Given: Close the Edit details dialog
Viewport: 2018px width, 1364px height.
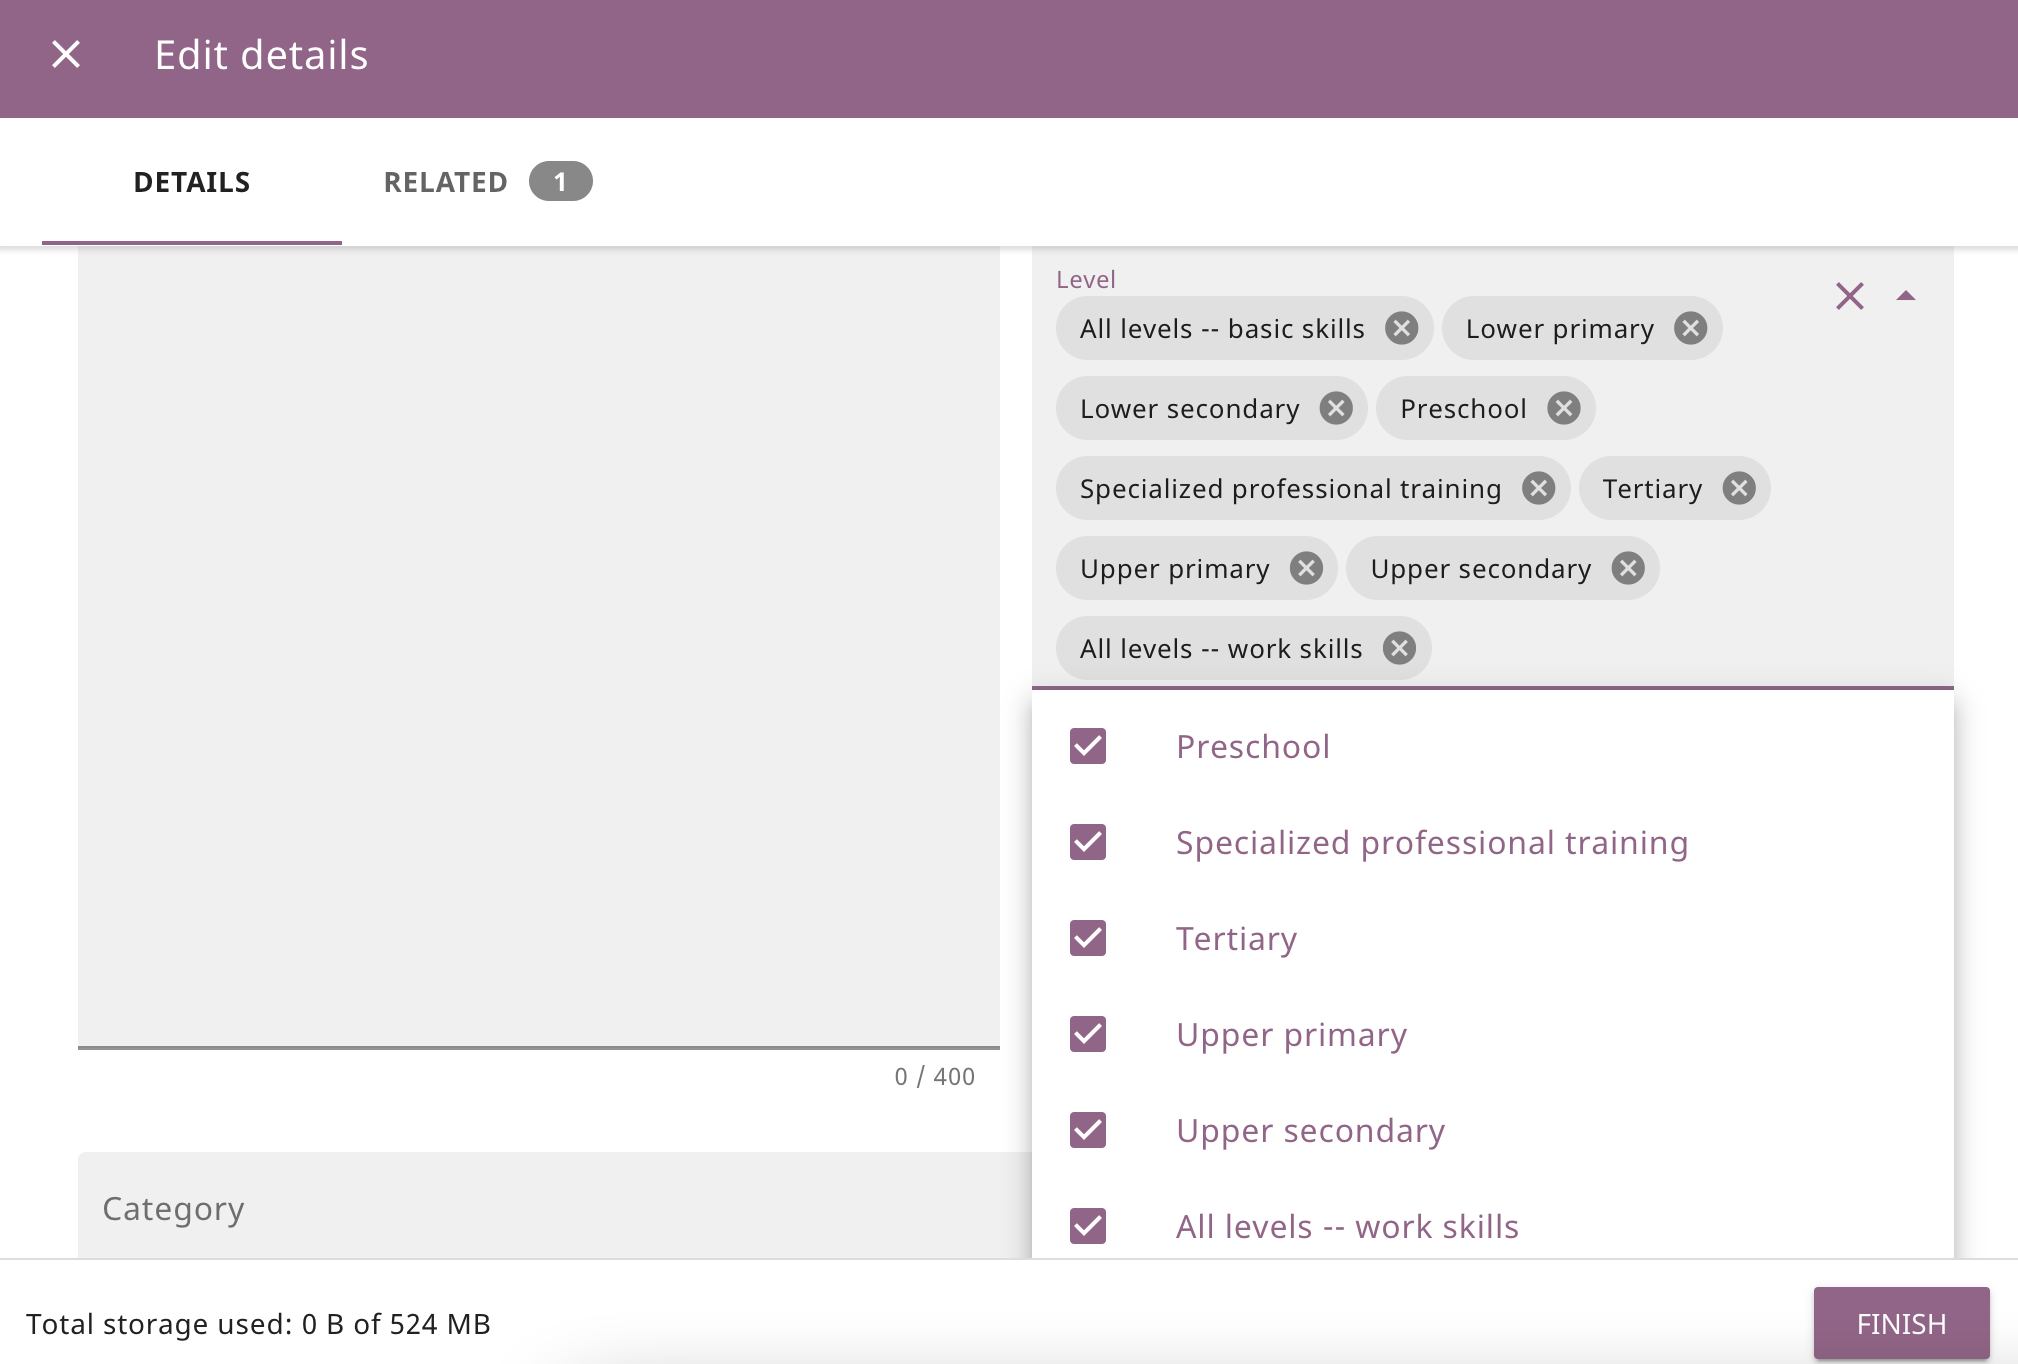Looking at the screenshot, I should 66,54.
